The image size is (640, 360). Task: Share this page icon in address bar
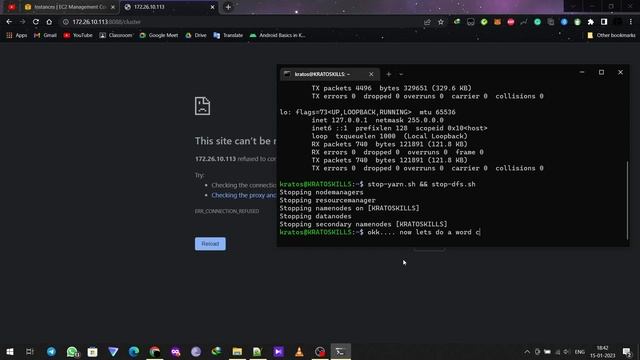427,22
